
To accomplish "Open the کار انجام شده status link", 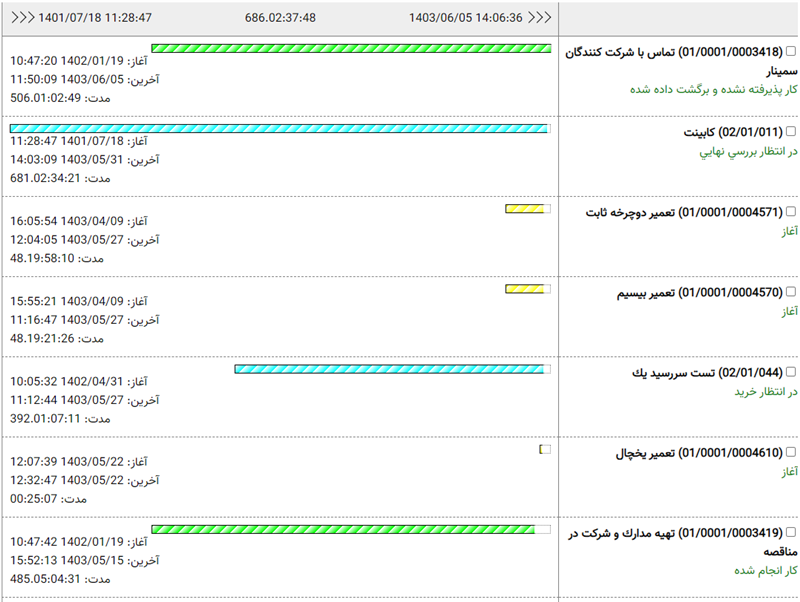I will 763,570.
